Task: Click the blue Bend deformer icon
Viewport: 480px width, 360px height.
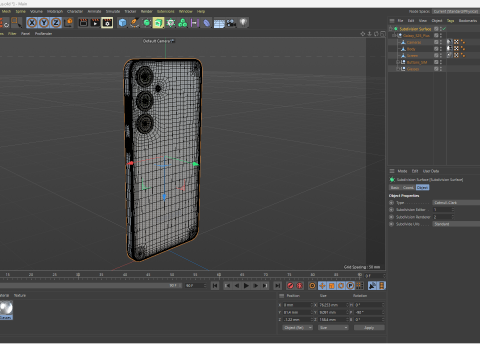Action: [207, 23]
